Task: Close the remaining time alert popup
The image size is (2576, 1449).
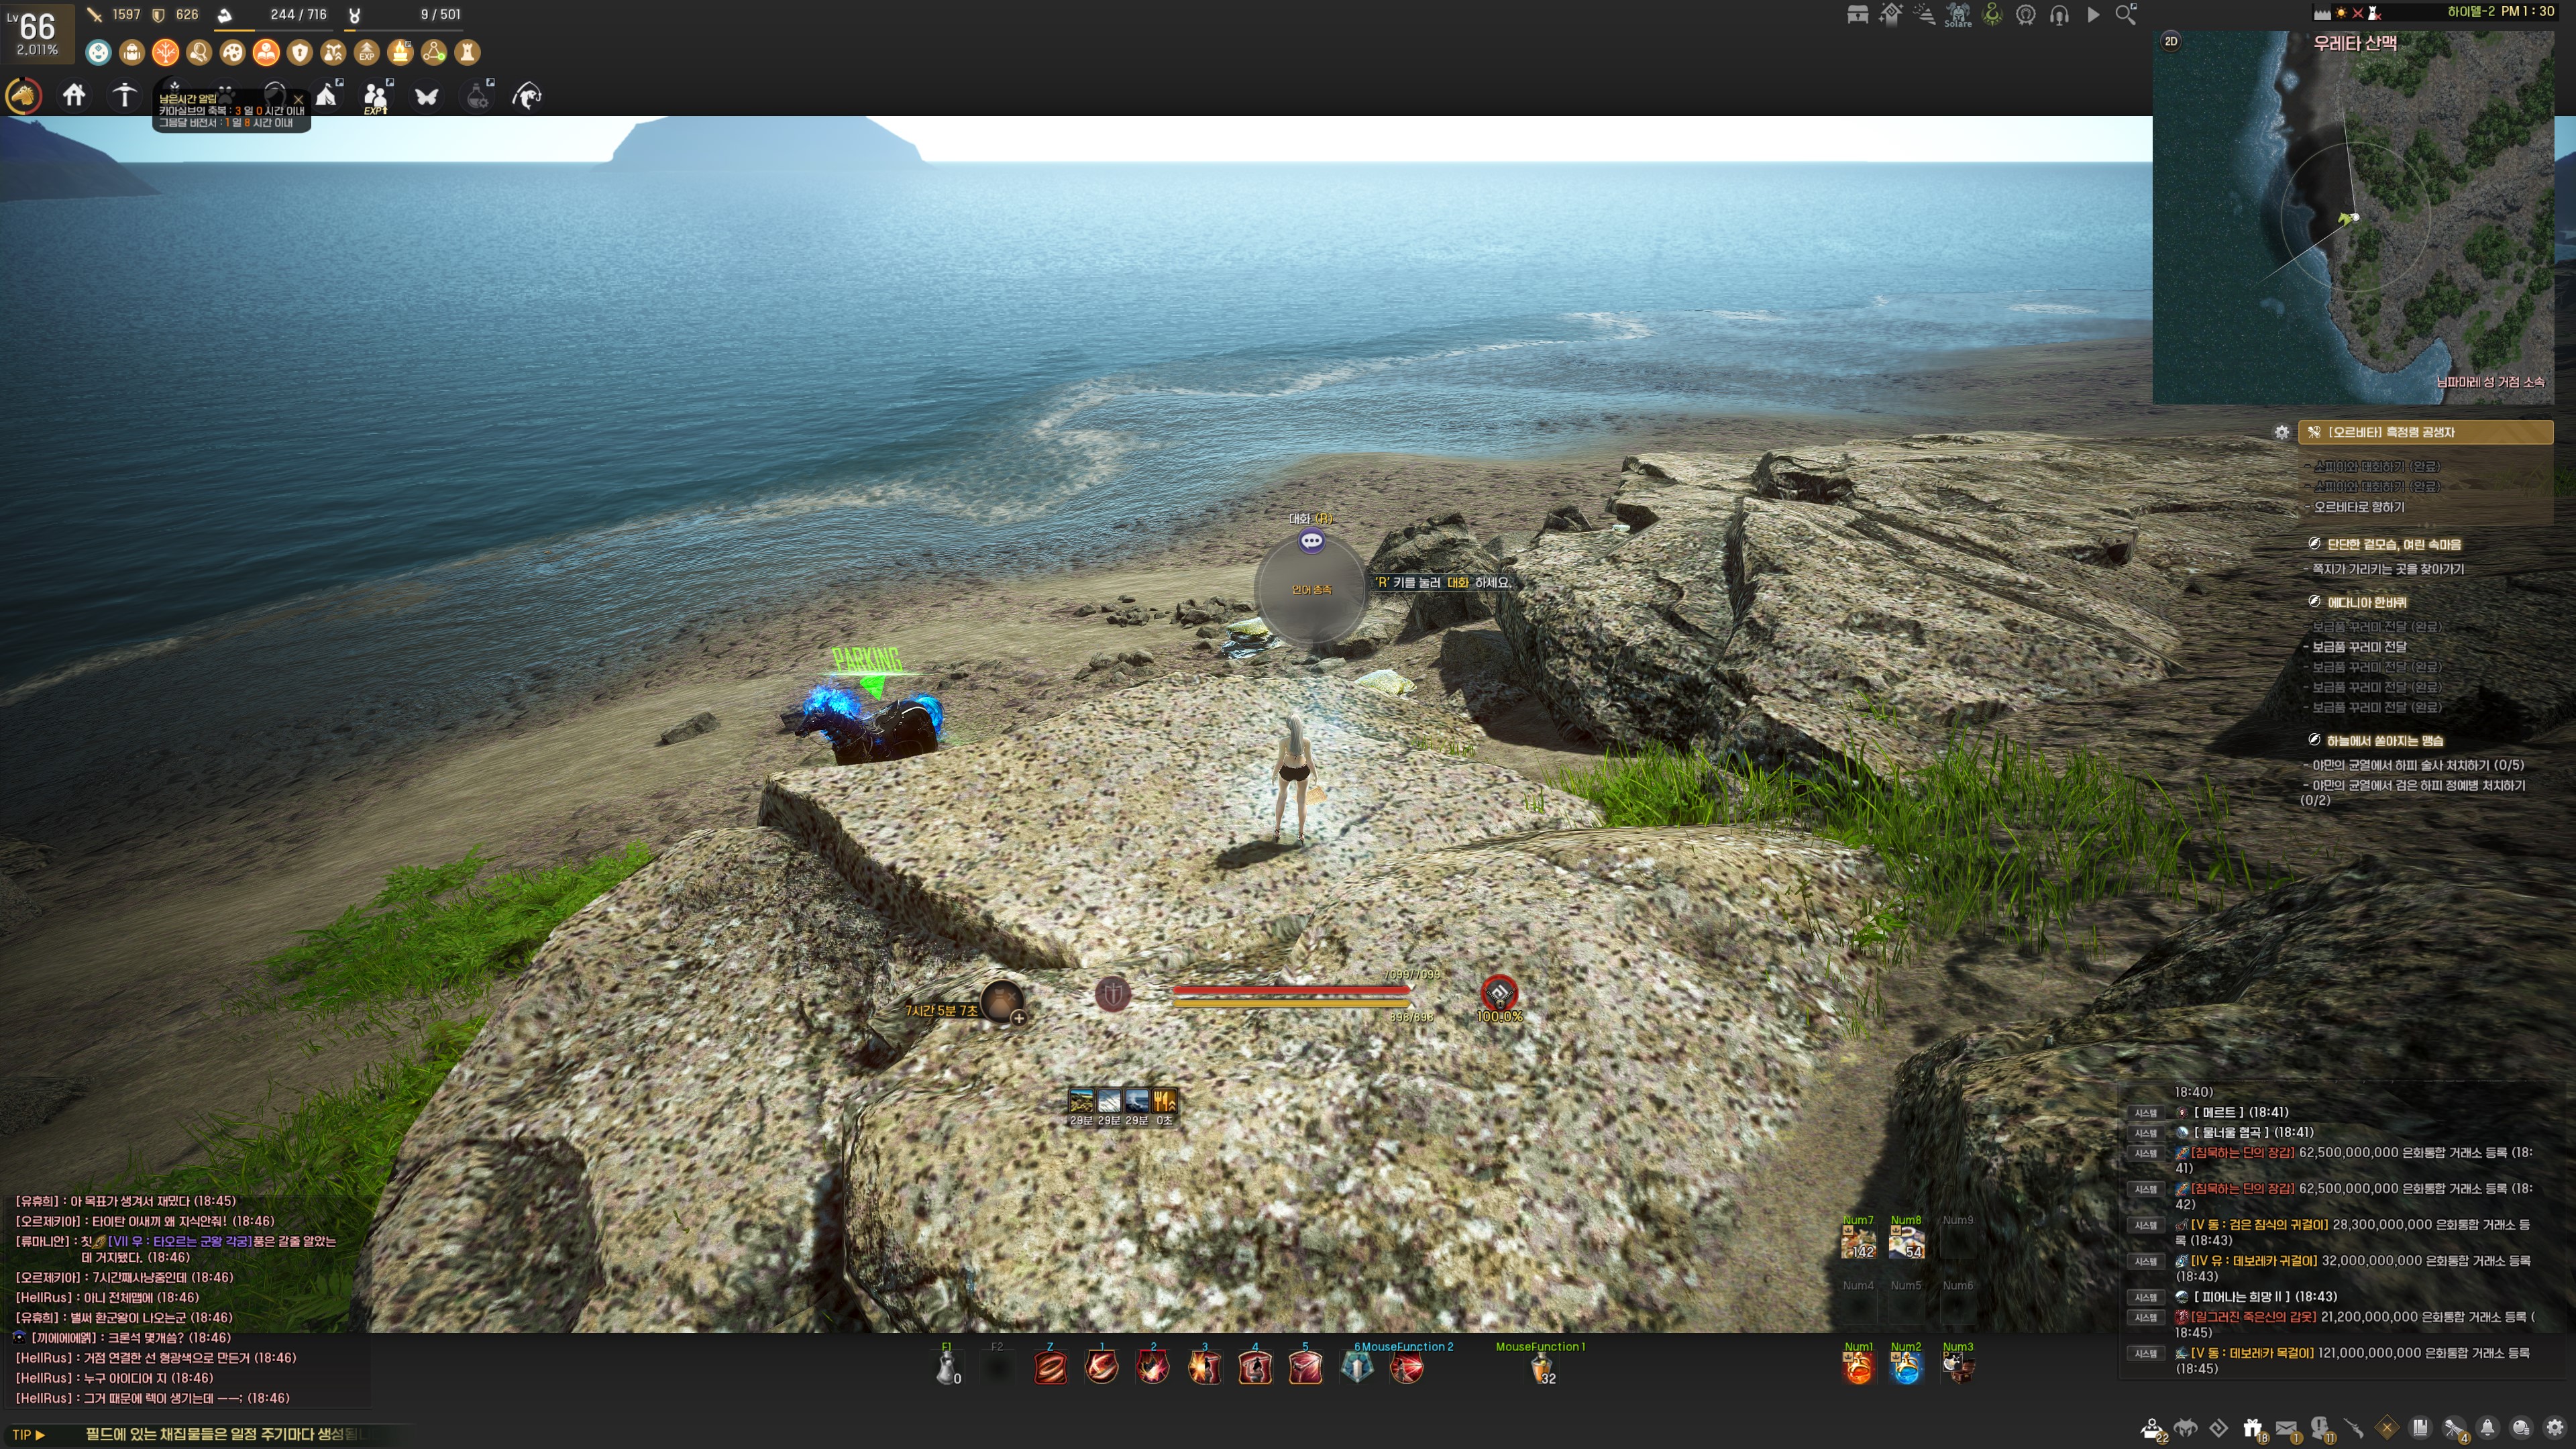Action: pyautogui.click(x=298, y=99)
